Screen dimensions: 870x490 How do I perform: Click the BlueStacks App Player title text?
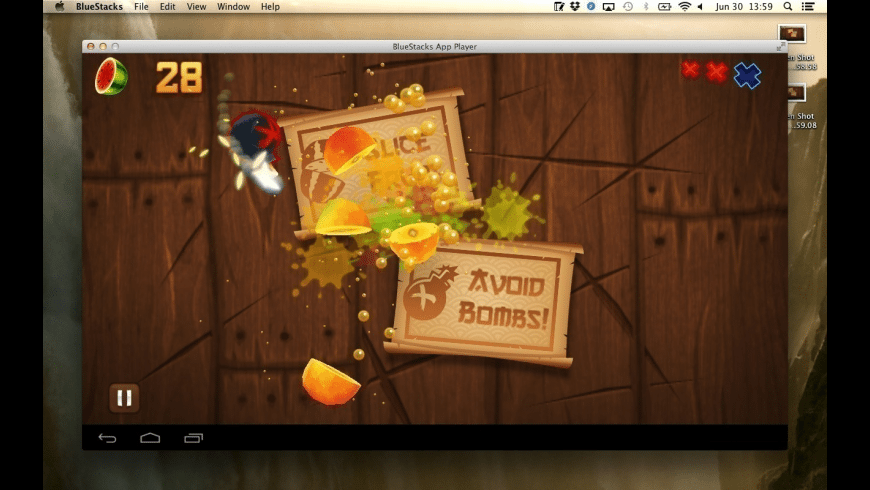click(x=434, y=47)
